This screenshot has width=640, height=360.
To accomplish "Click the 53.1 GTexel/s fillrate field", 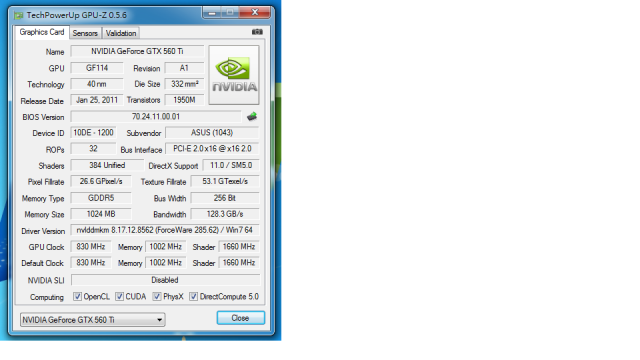I will (x=225, y=181).
